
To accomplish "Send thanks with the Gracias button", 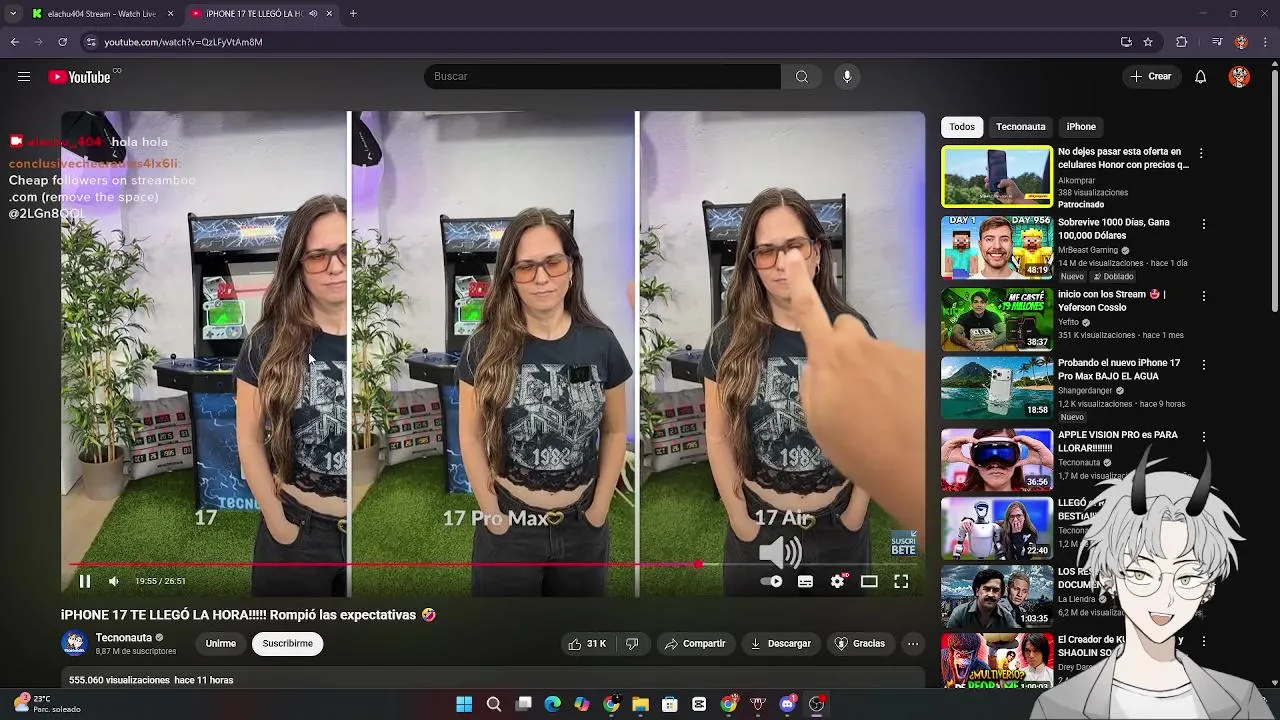I will coord(860,644).
